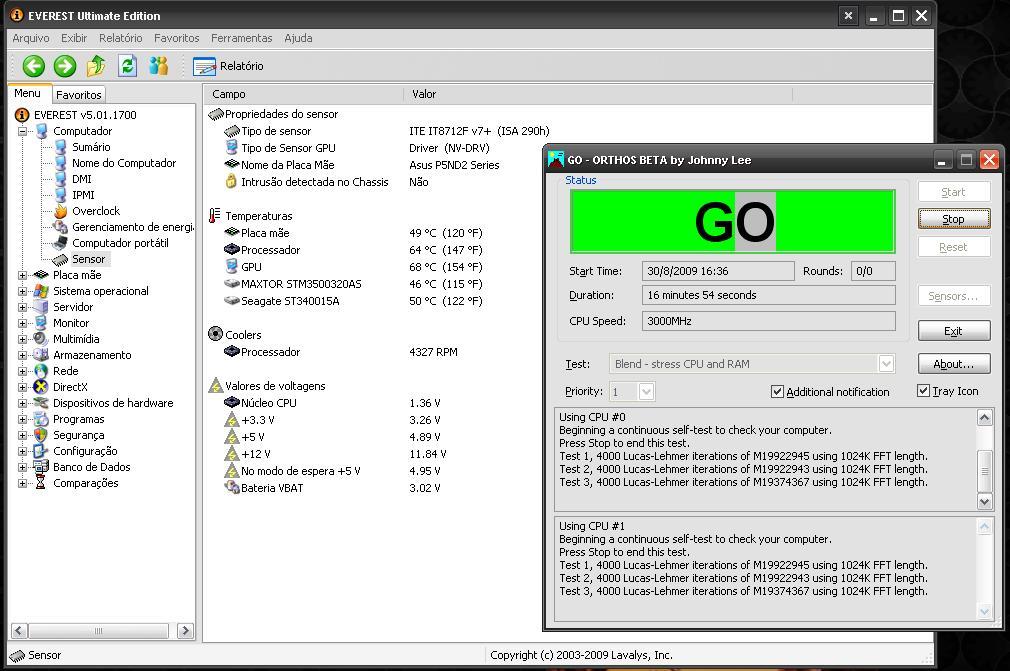Click the Banco de Dados icon

click(41, 467)
